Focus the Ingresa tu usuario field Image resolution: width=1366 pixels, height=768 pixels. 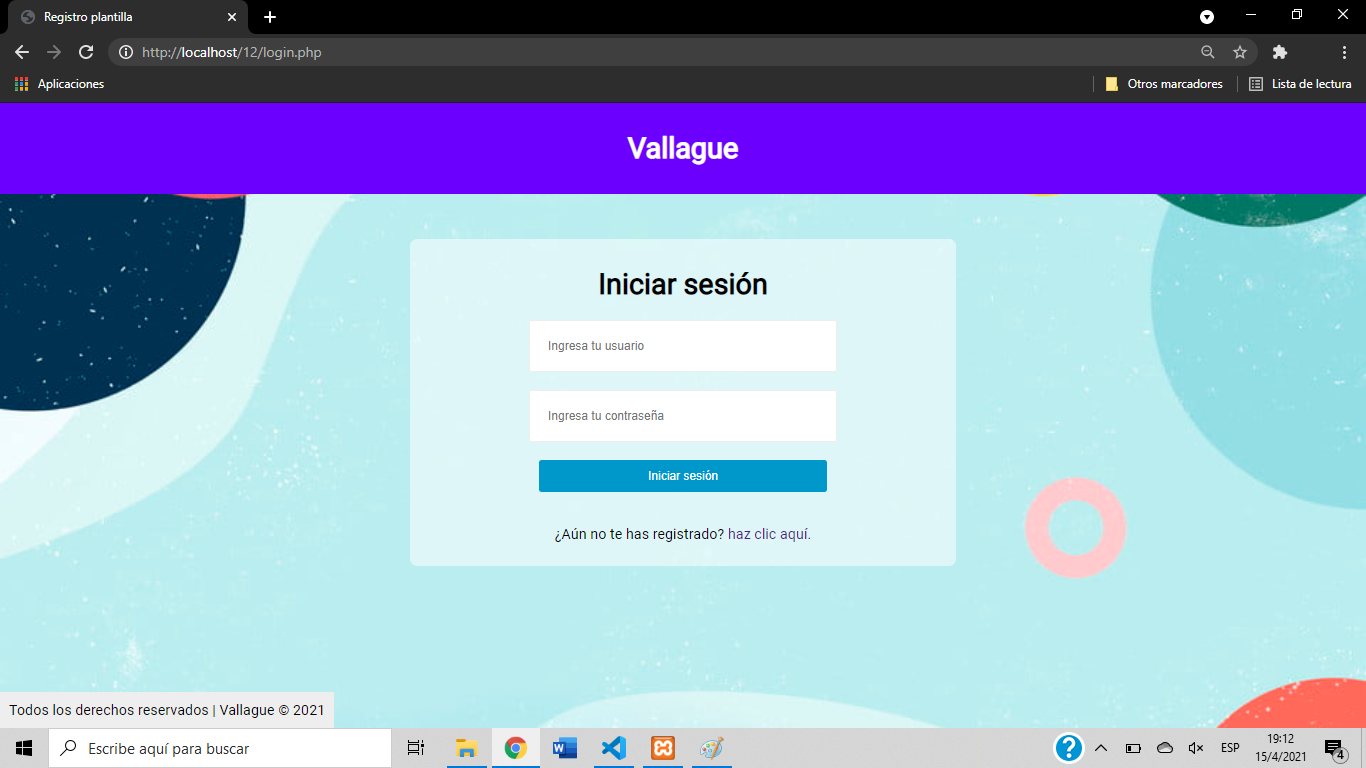(683, 346)
